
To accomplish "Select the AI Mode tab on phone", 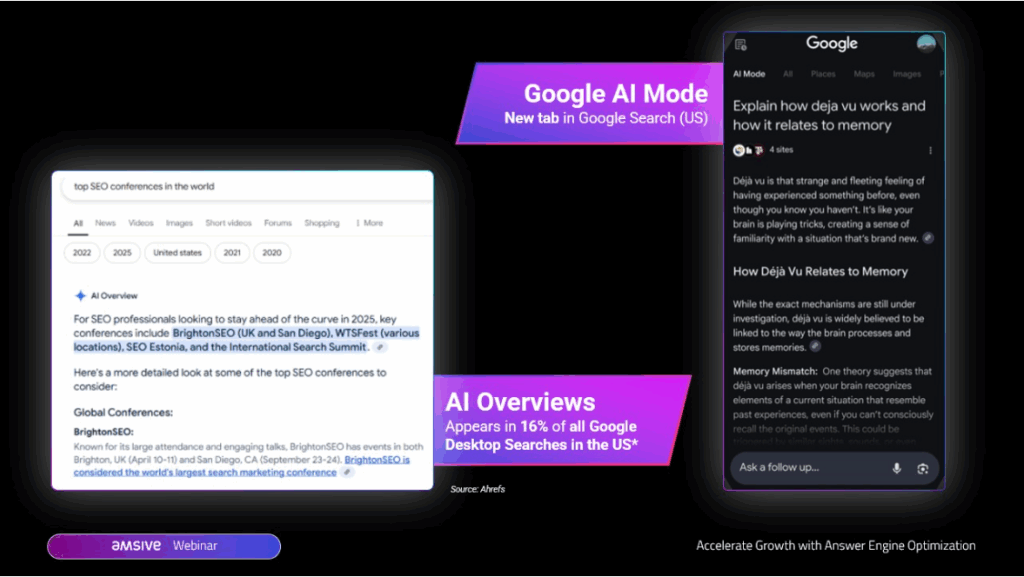I will tap(749, 74).
